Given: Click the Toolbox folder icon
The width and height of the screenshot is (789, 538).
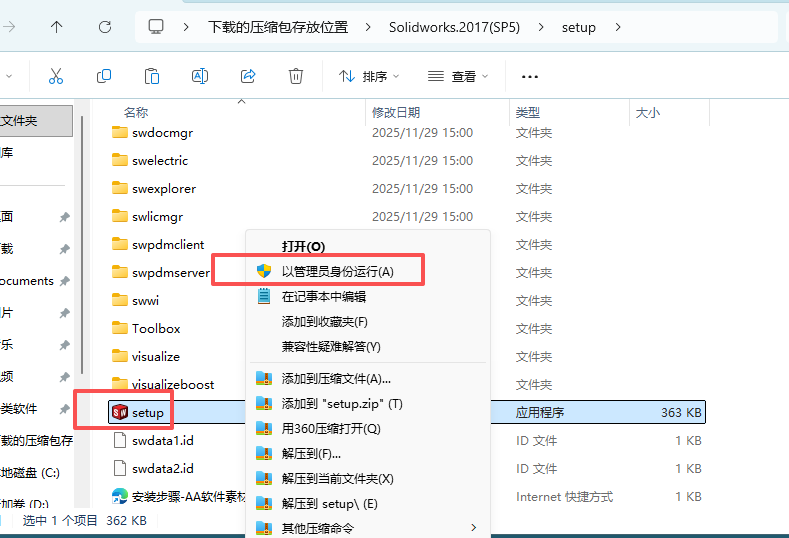Looking at the screenshot, I should coord(120,328).
